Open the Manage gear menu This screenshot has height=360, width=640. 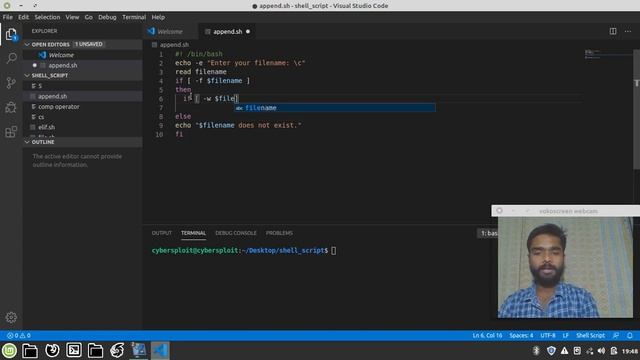point(11,317)
